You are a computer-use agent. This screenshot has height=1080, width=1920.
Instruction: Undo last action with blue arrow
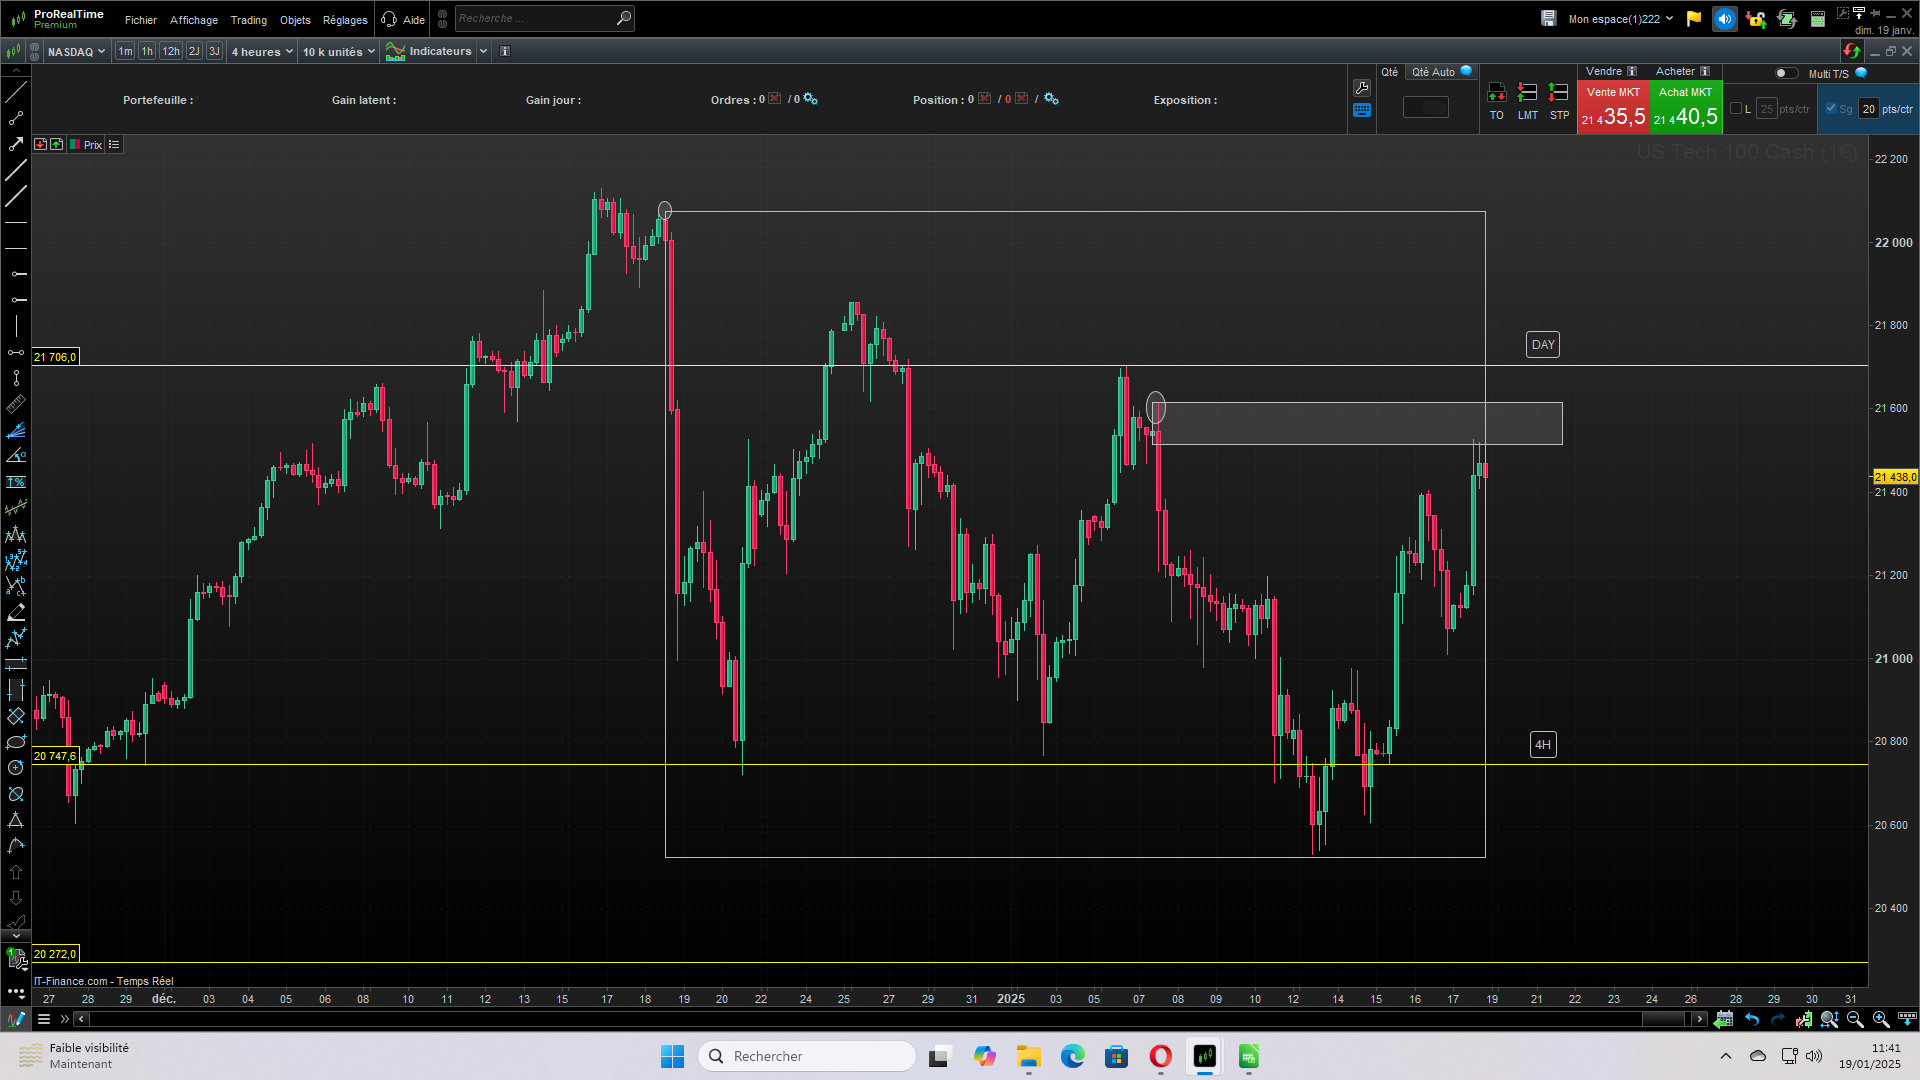(1752, 1019)
